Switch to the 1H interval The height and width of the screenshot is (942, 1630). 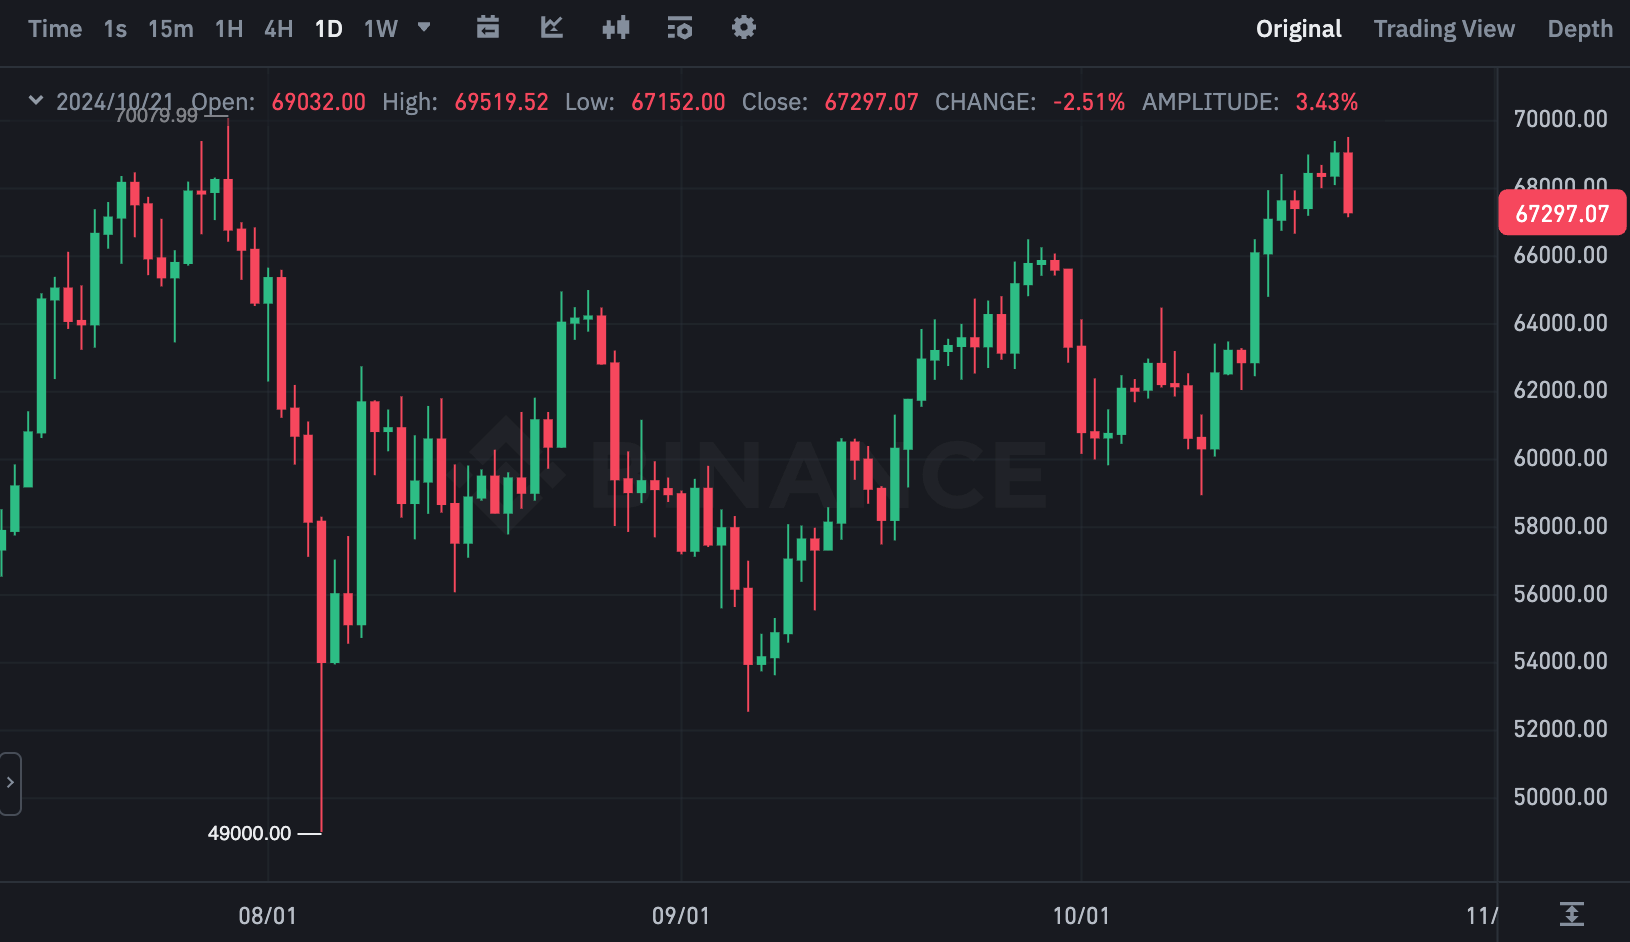229,29
